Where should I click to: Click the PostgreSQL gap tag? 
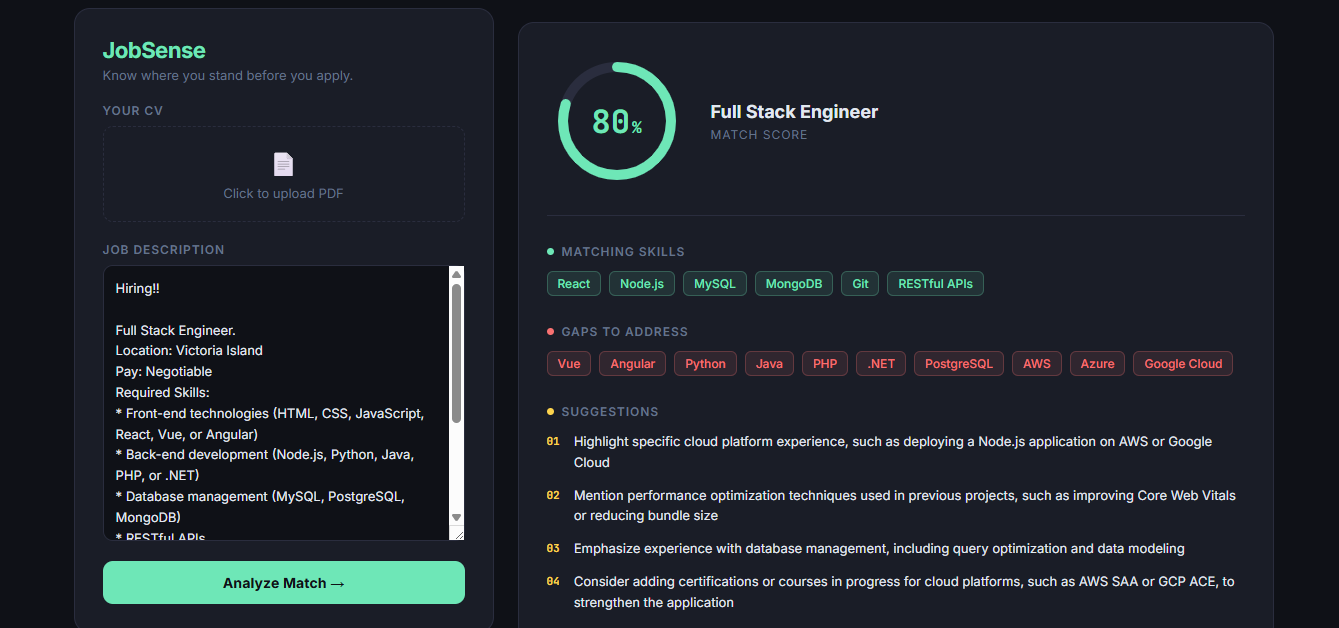959,364
